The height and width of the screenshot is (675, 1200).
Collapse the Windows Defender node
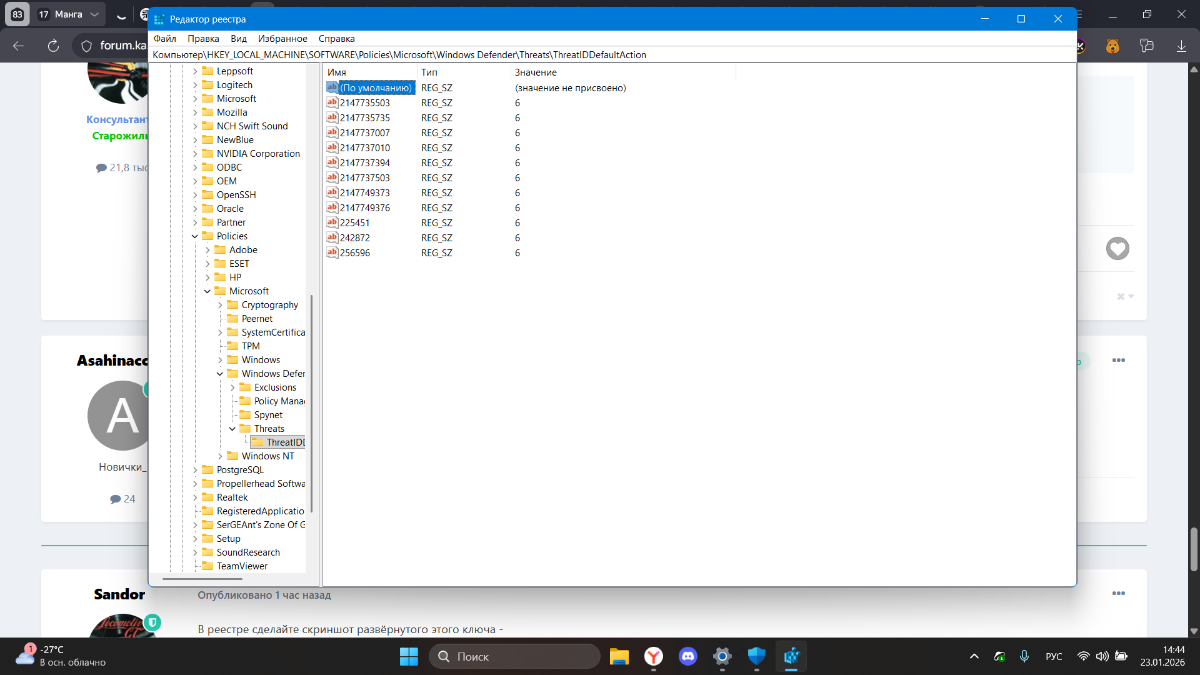(220, 374)
